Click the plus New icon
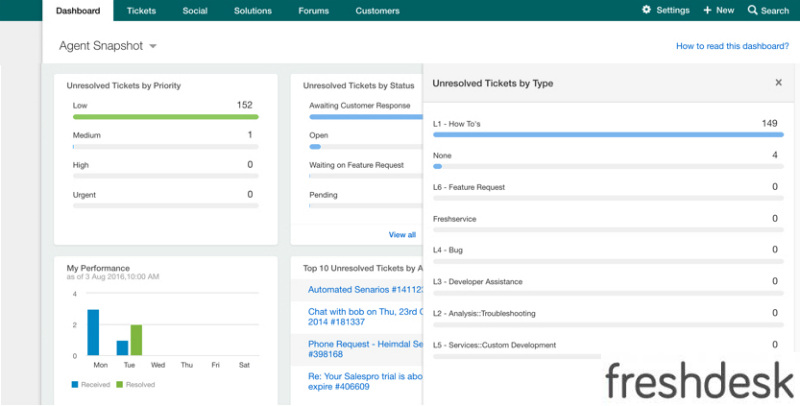The height and width of the screenshot is (406, 800). point(708,10)
